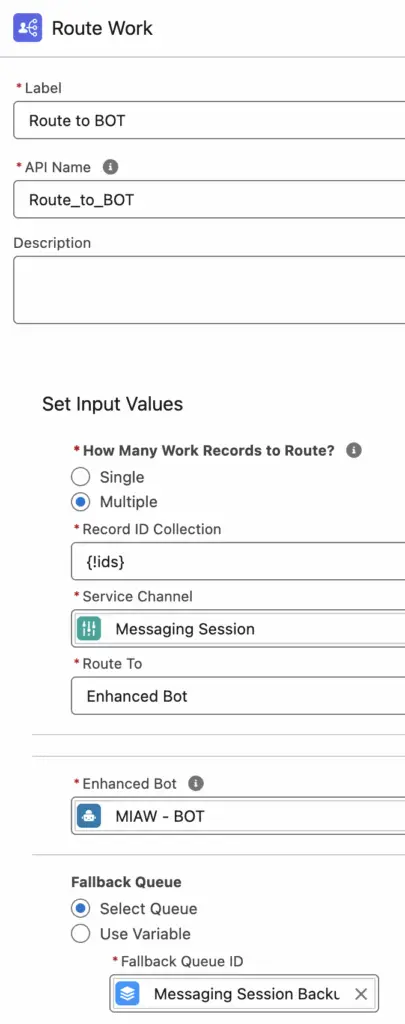405x1024 pixels.
Task: Open the Service Channel combo box
Action: click(x=238, y=629)
